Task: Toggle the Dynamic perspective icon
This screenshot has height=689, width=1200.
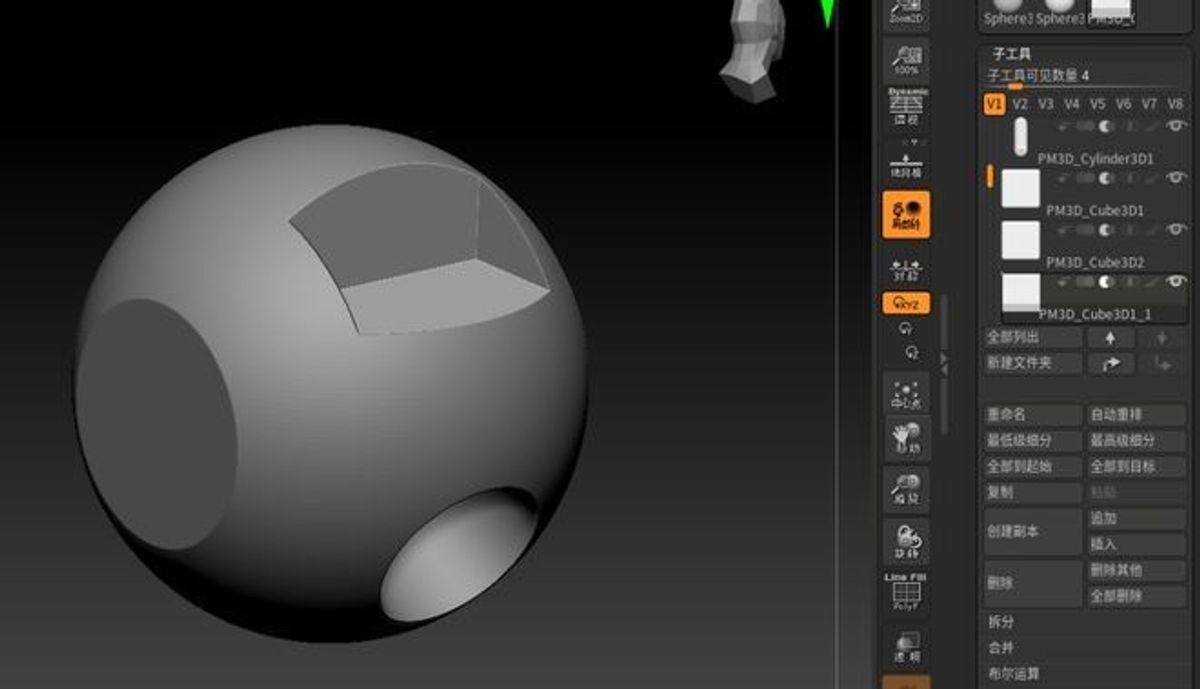Action: coord(907,106)
